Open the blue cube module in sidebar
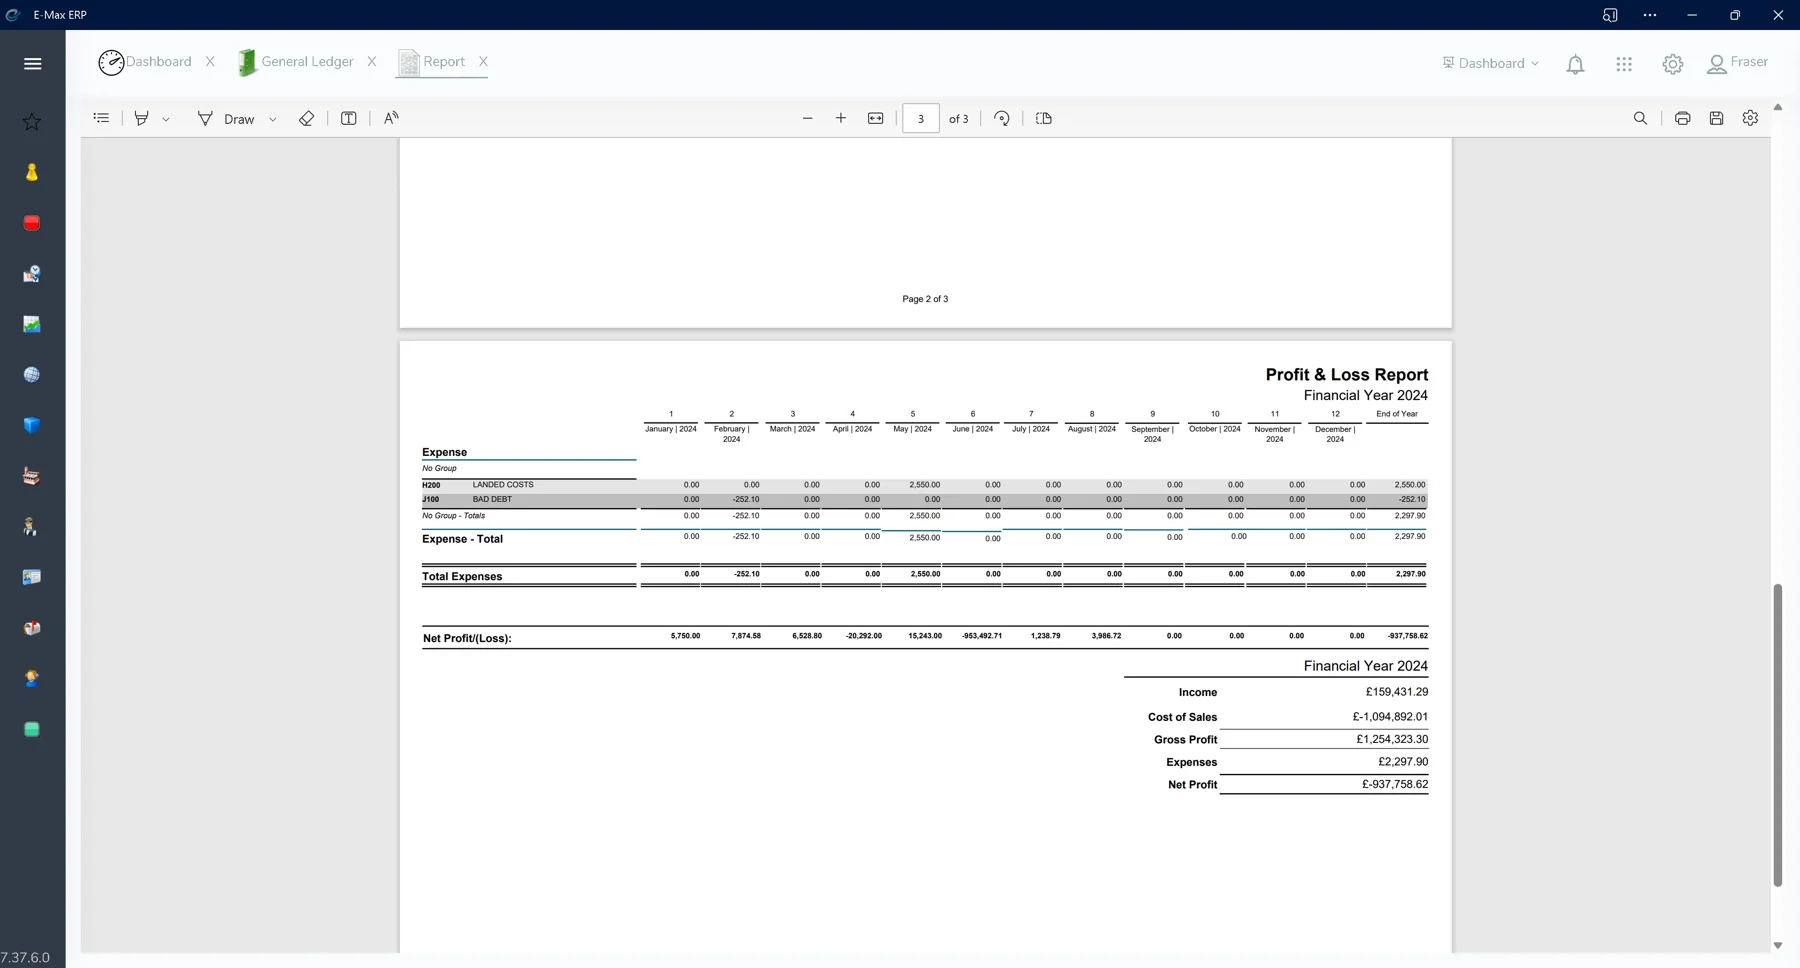The height and width of the screenshot is (968, 1800). [32, 425]
